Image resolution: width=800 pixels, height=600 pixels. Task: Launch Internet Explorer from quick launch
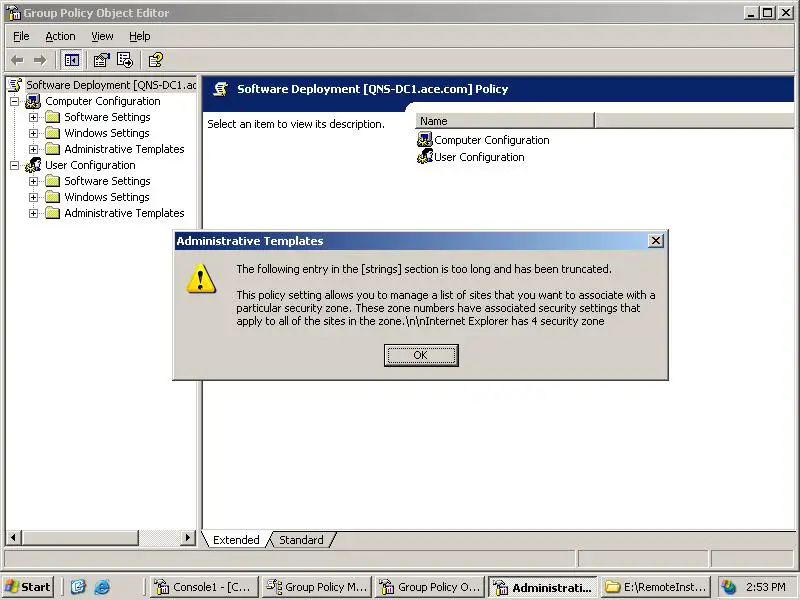click(101, 587)
